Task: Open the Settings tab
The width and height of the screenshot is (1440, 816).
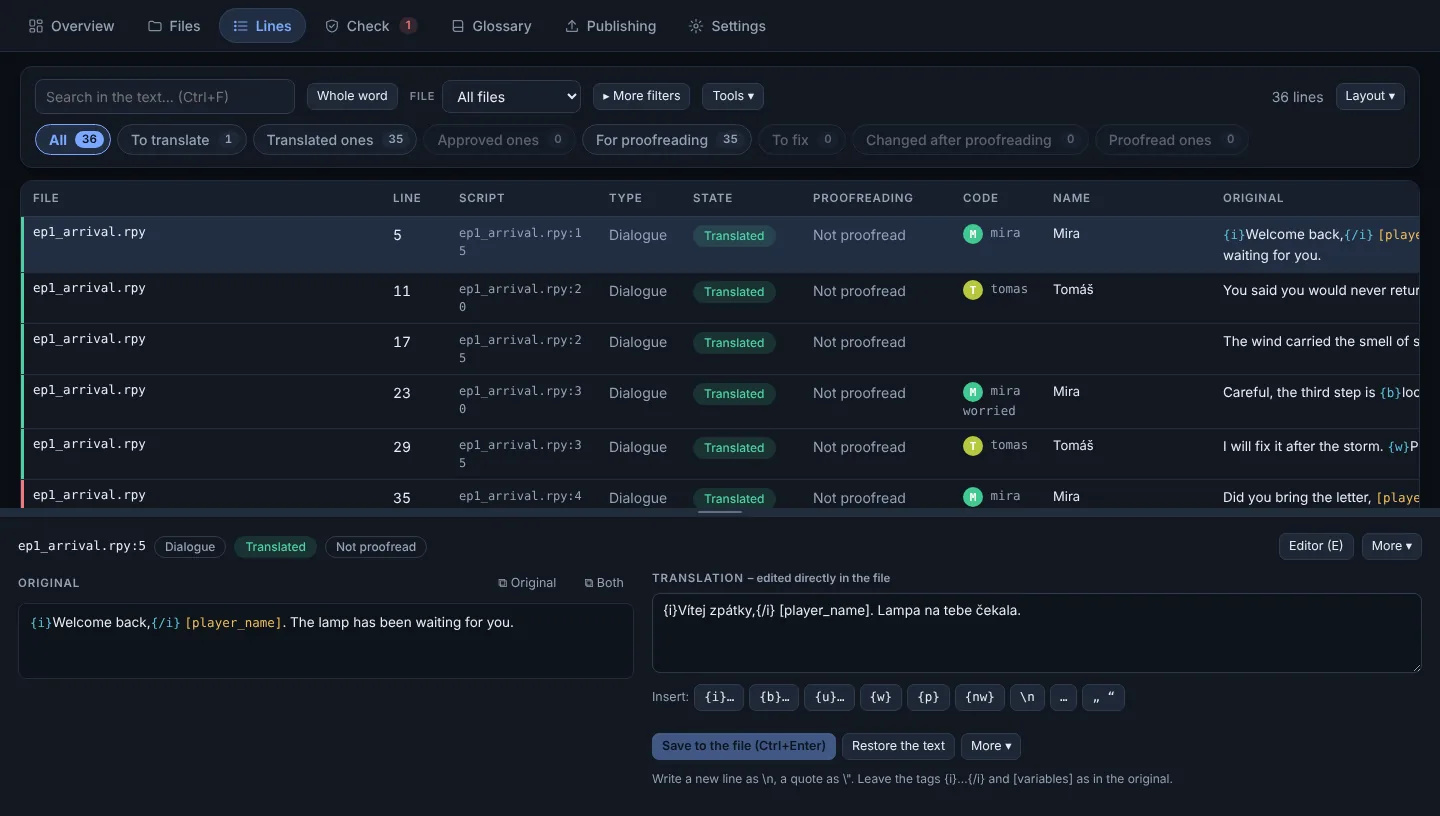Action: point(727,26)
